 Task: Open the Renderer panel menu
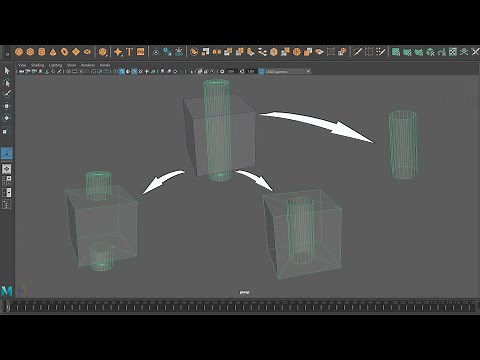point(88,65)
